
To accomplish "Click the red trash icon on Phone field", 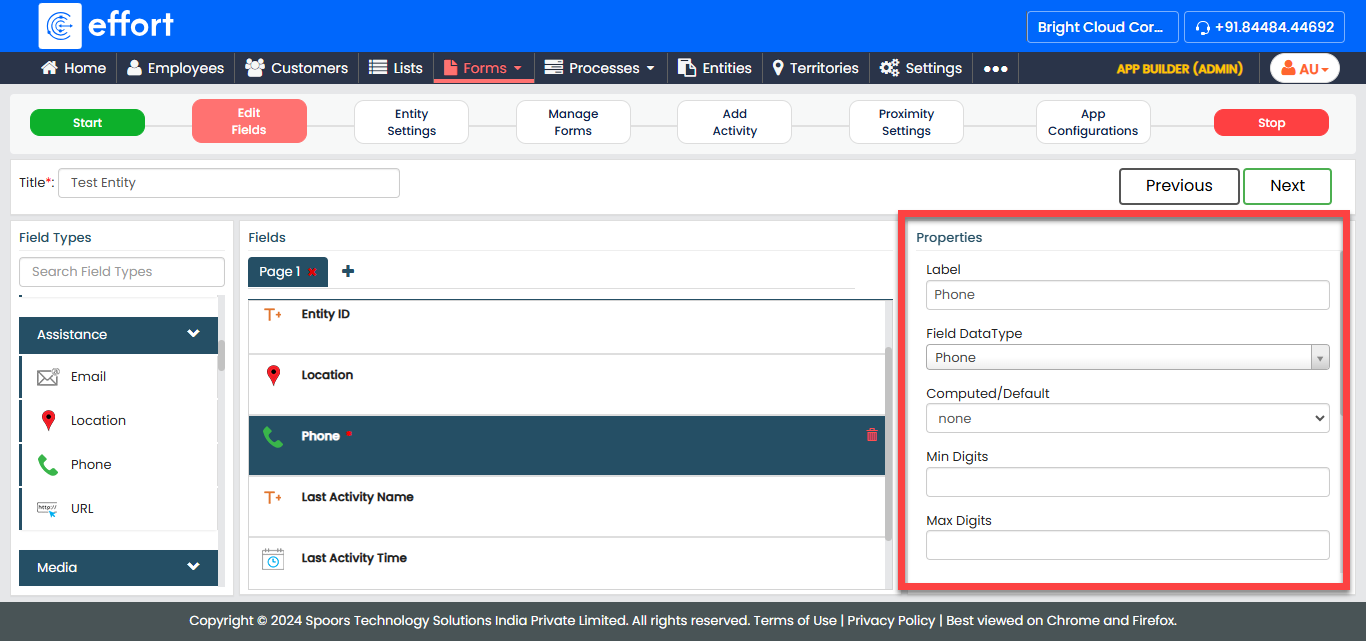I will click(872, 435).
